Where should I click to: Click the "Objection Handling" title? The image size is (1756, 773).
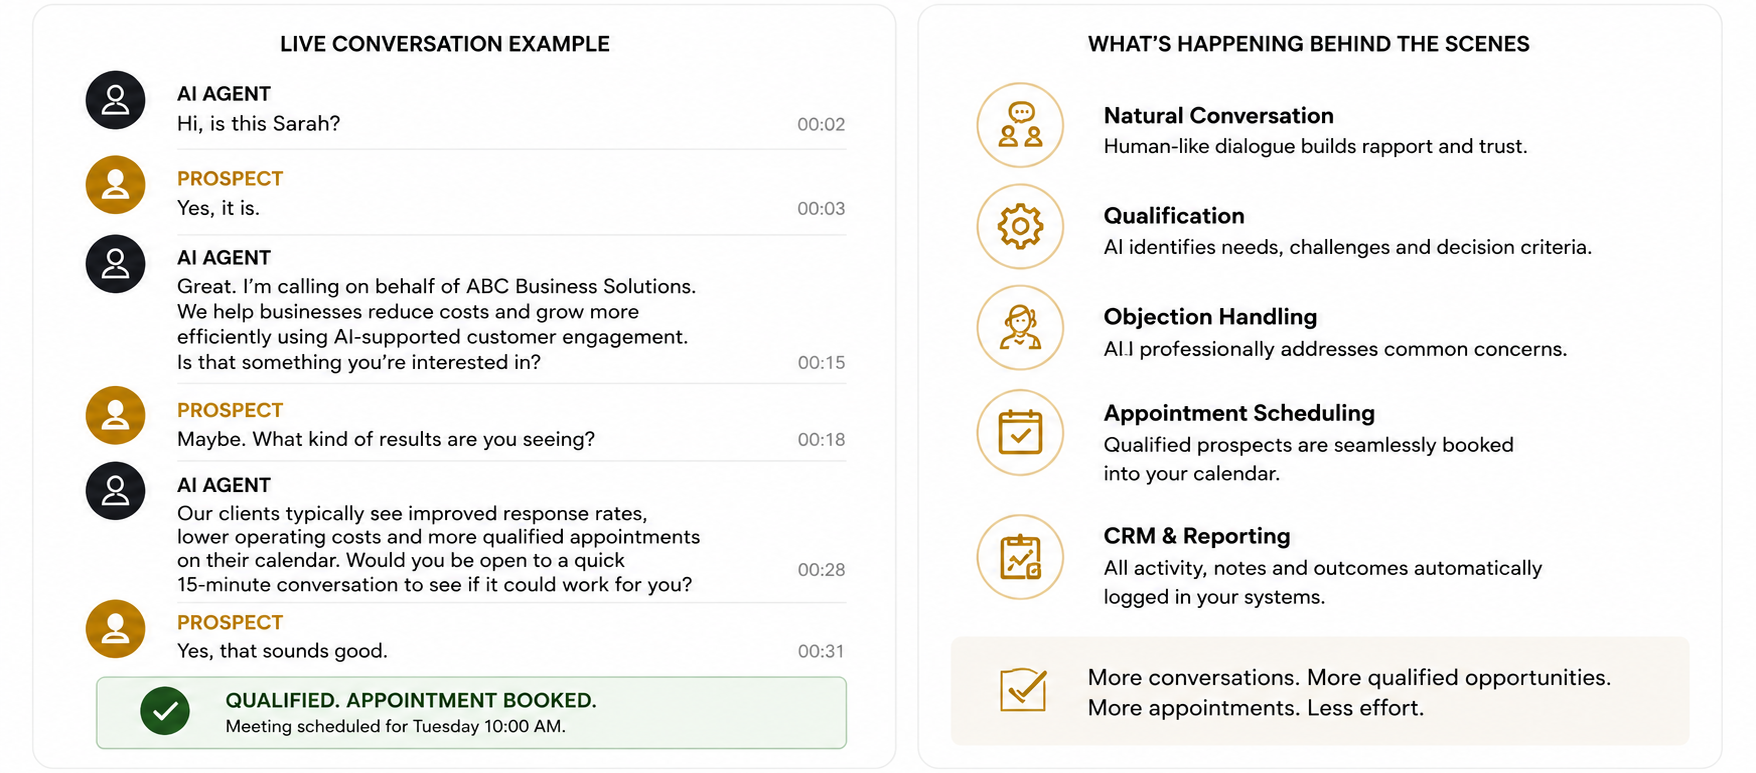(x=1210, y=317)
